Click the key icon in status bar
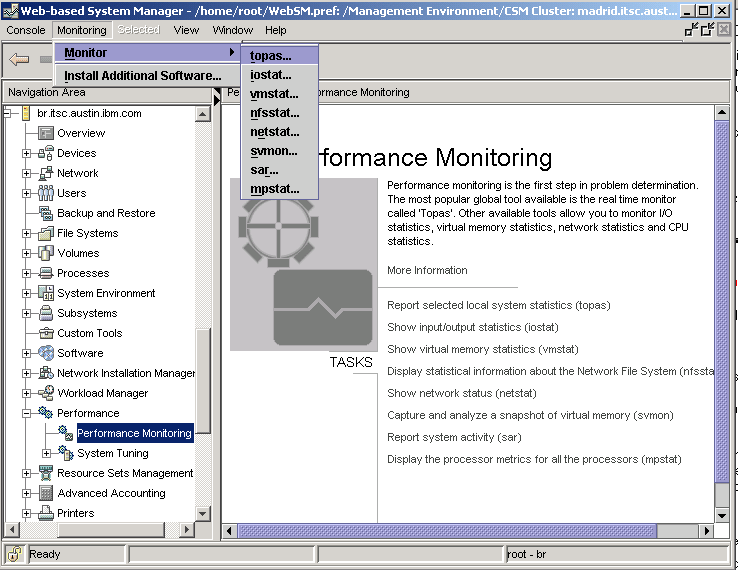This screenshot has height=570, width=738. 14,554
